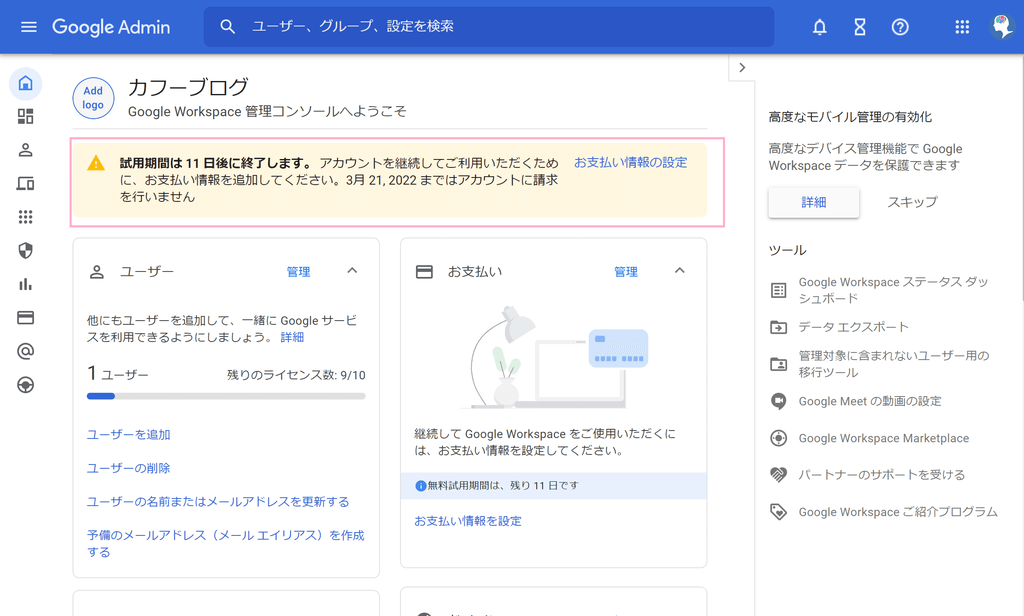Click the Marketplace circular icon
Image resolution: width=1024 pixels, height=616 pixels.
778,438
